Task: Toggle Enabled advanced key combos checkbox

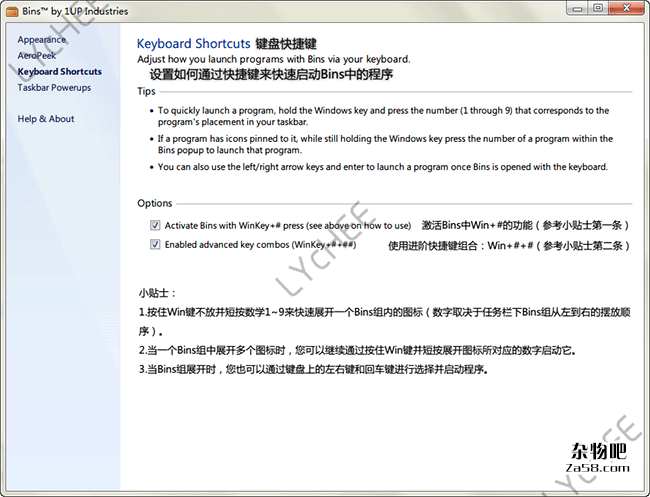Action: coord(155,244)
